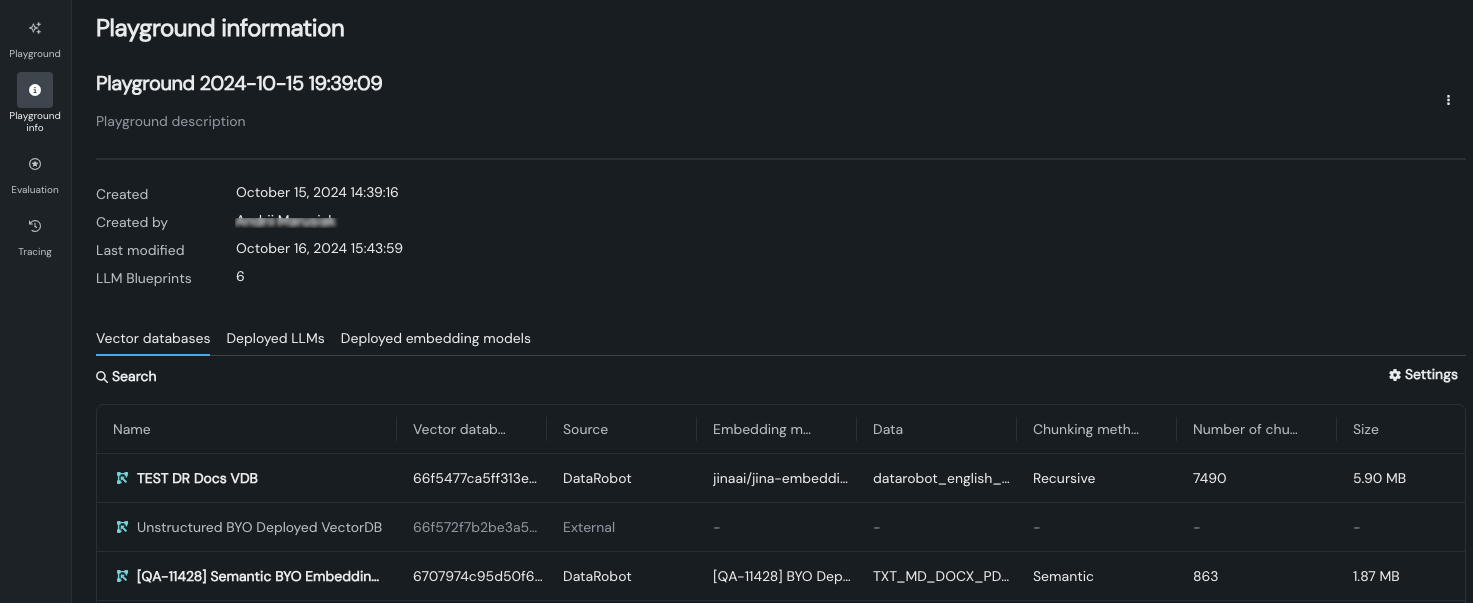Screen dimensions: 1473x603
Task: Click the Unstructured BYO Deployed VectorDB row icon
Action: tap(122, 527)
